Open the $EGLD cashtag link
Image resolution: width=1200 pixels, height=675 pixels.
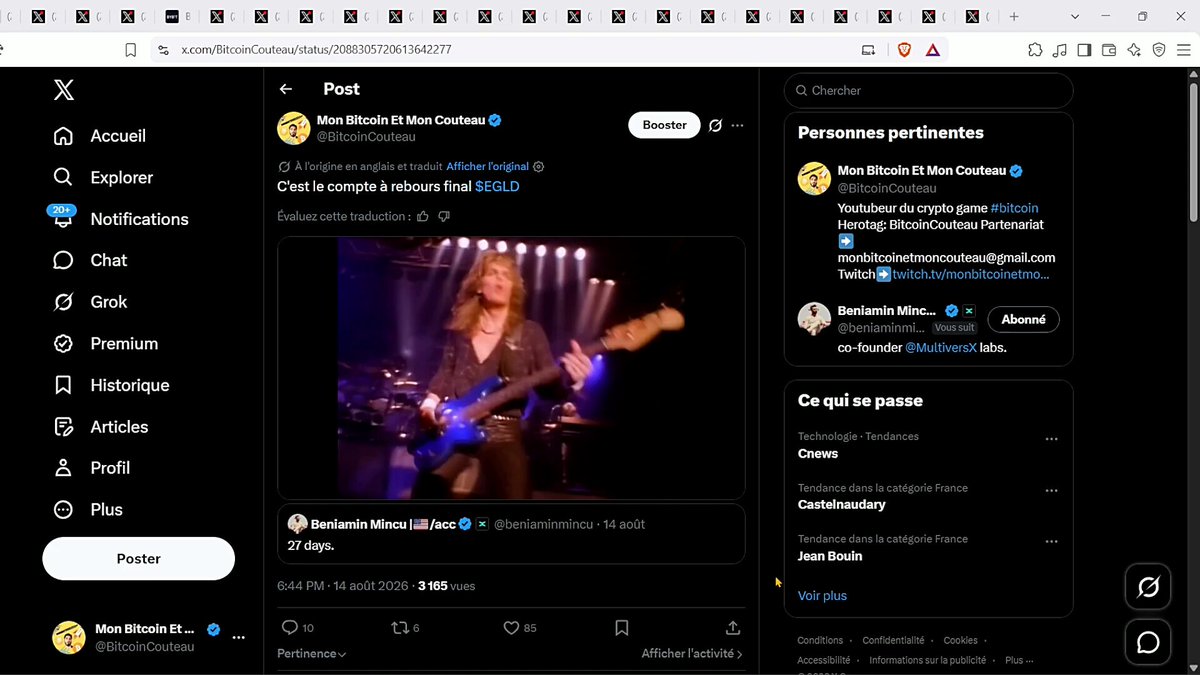[x=497, y=186]
